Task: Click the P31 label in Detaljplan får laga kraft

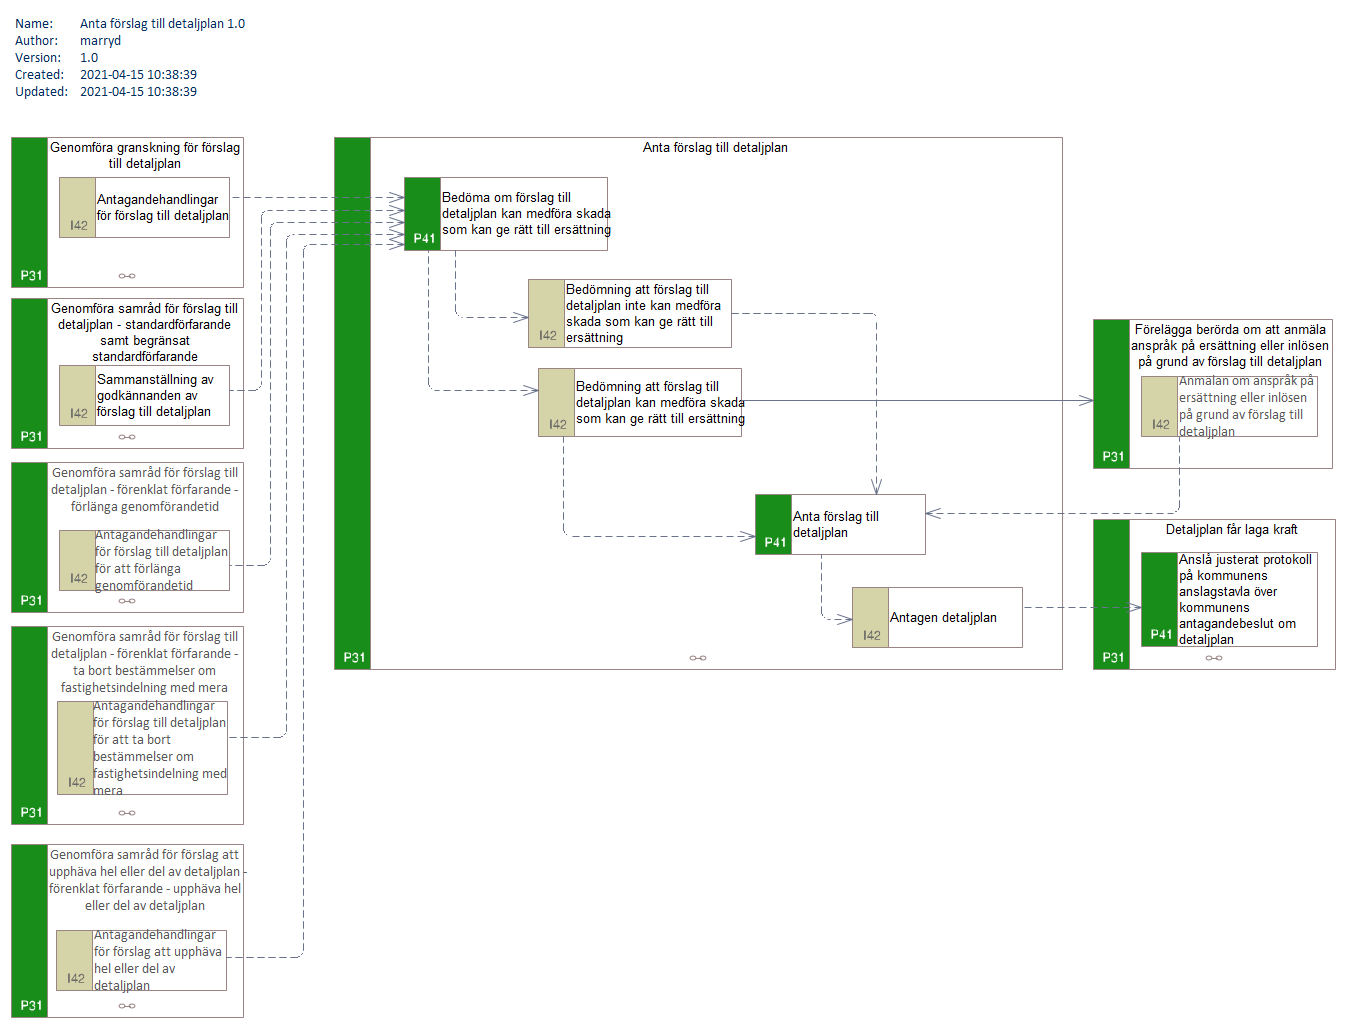Action: pyautogui.click(x=1113, y=657)
